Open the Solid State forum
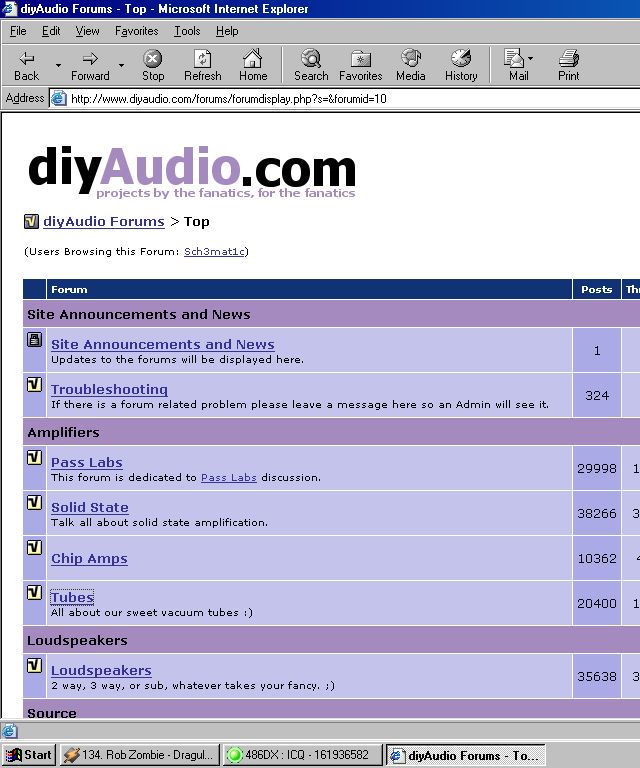640x768 pixels. (x=90, y=507)
